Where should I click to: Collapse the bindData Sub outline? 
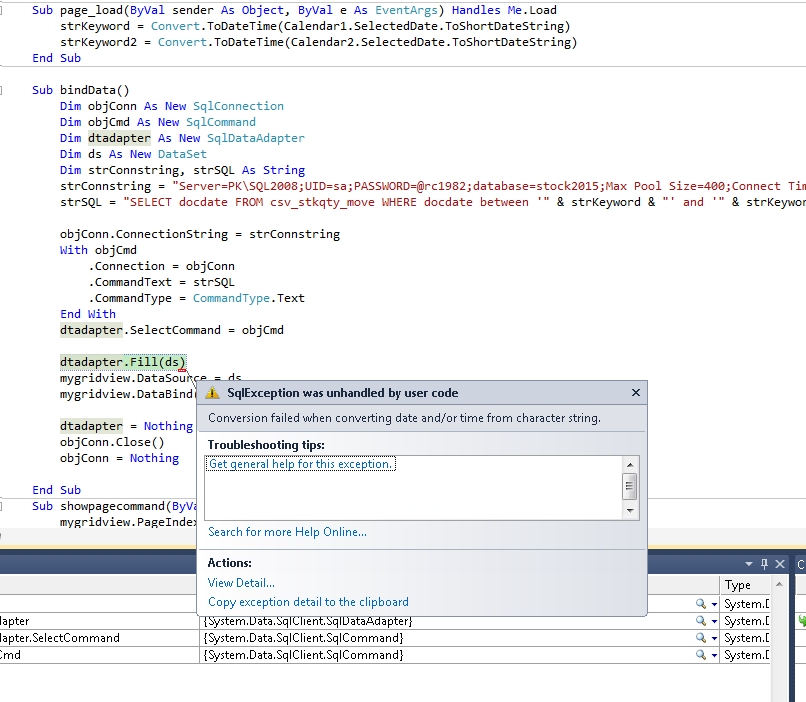(1, 90)
